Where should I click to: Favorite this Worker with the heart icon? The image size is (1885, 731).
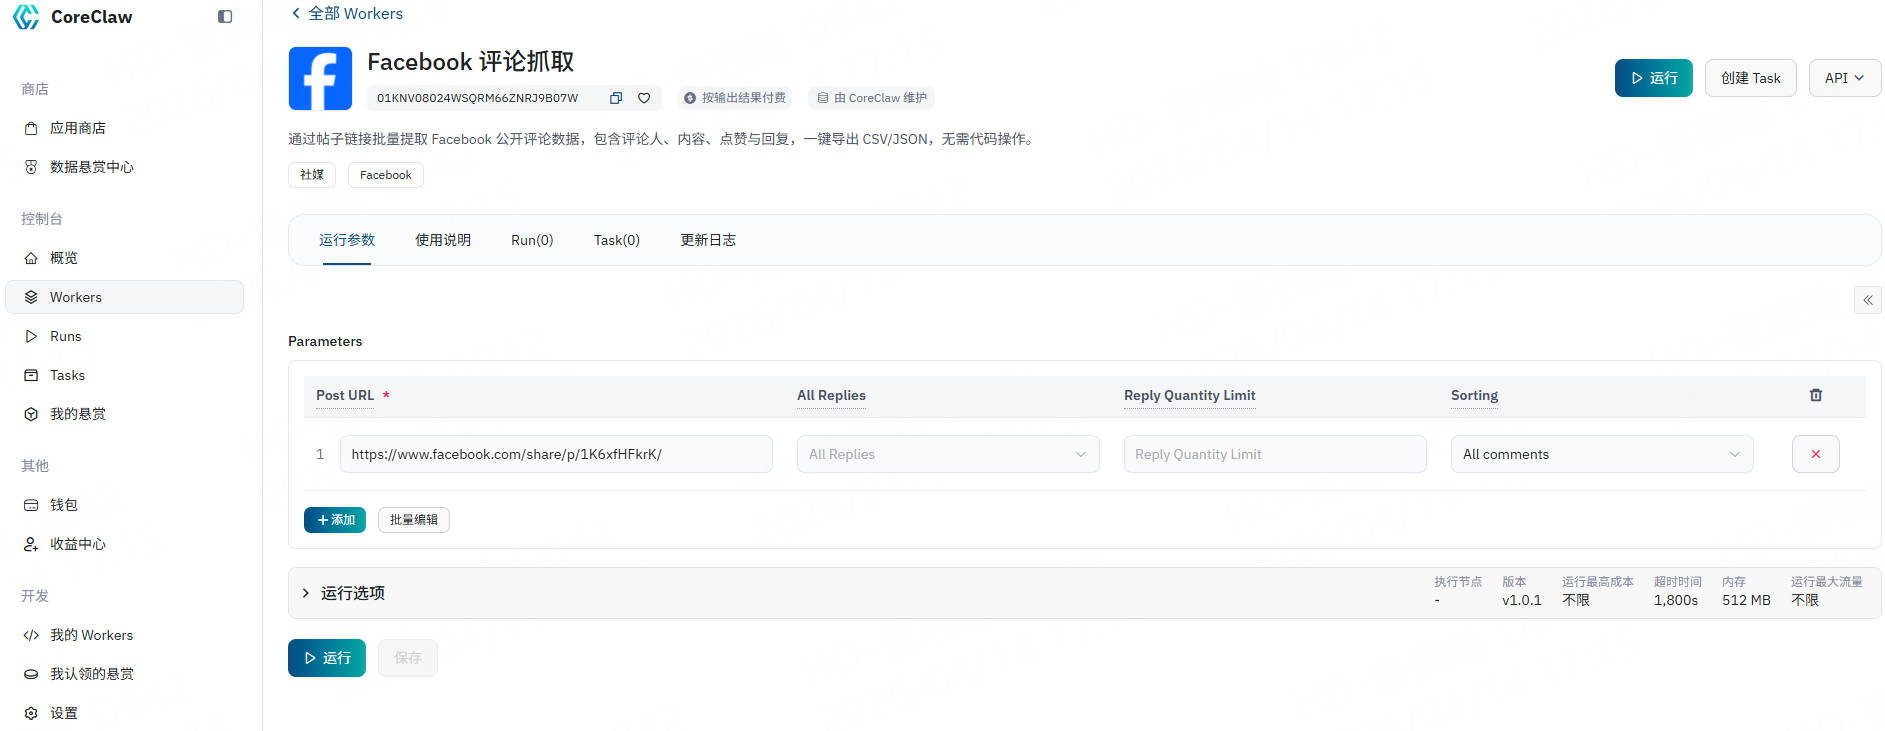tap(644, 98)
